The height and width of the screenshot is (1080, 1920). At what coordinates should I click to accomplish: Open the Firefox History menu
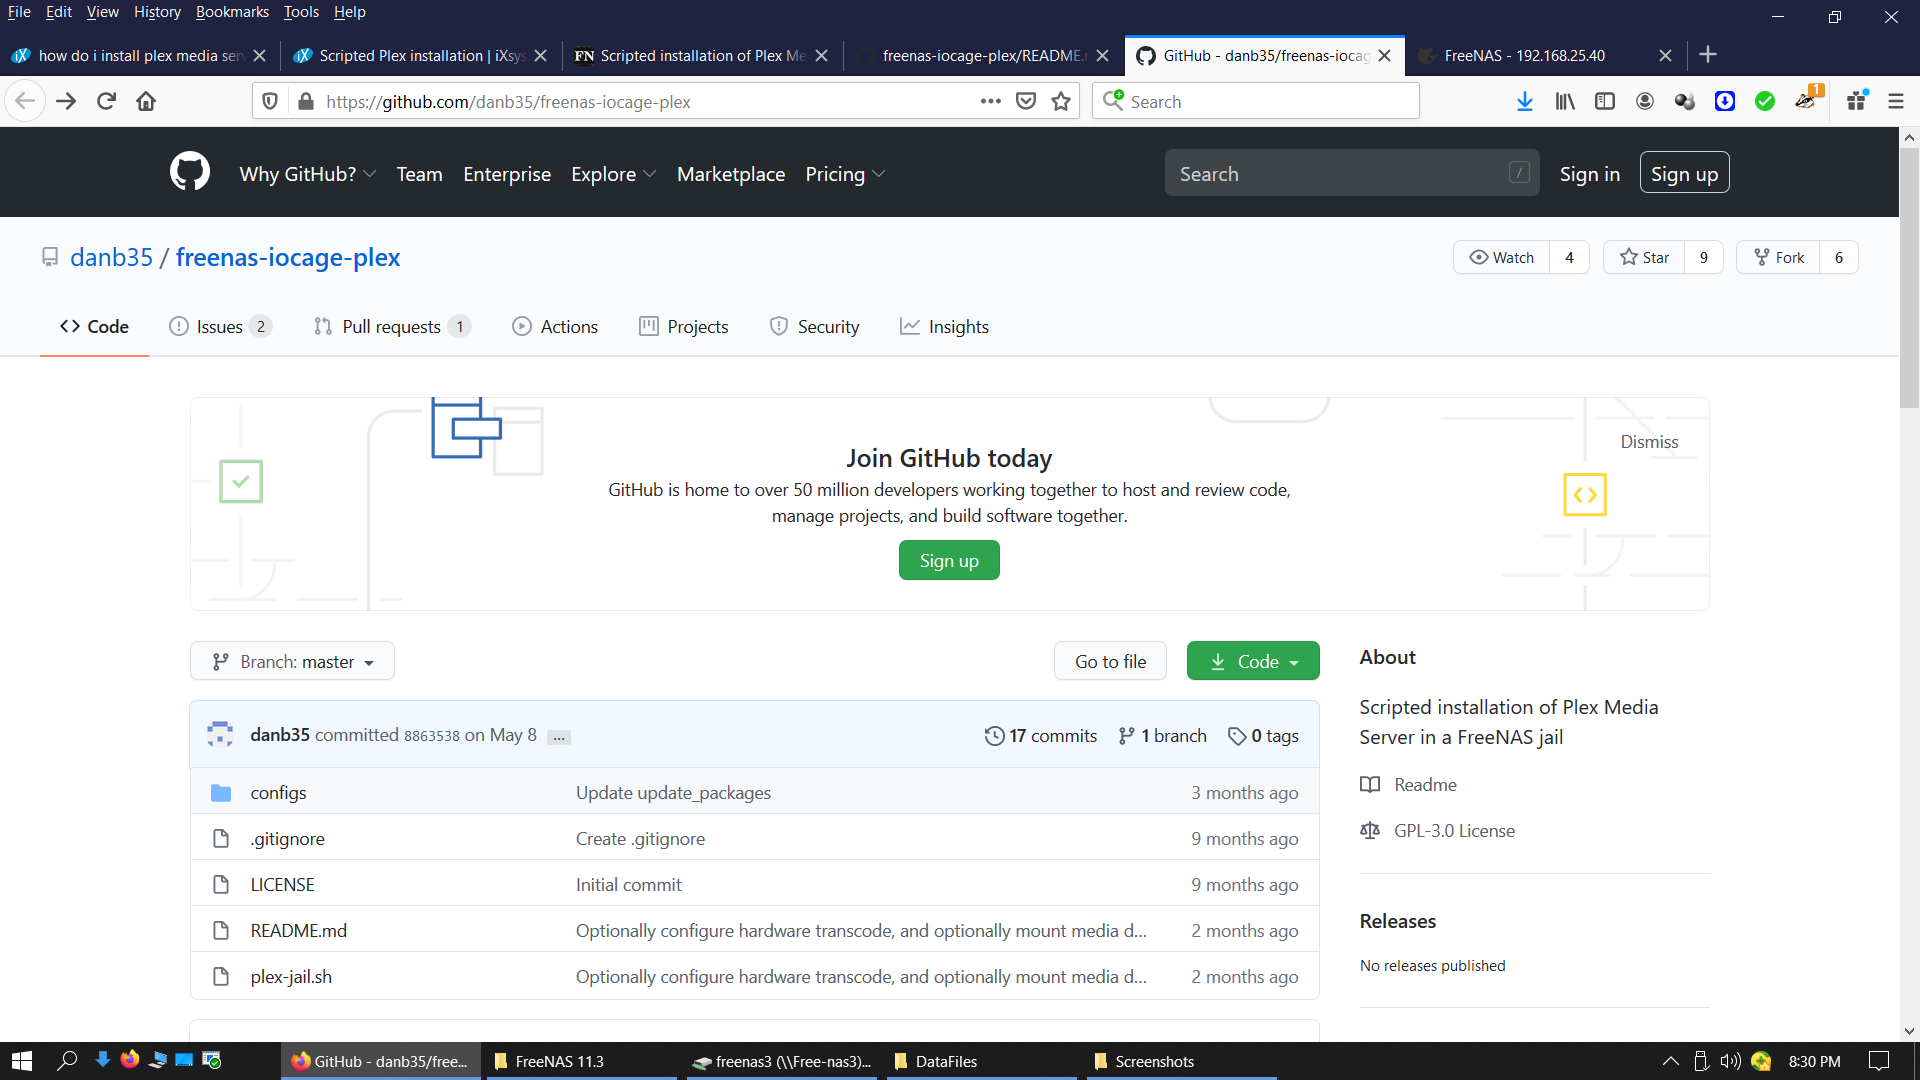(x=157, y=12)
